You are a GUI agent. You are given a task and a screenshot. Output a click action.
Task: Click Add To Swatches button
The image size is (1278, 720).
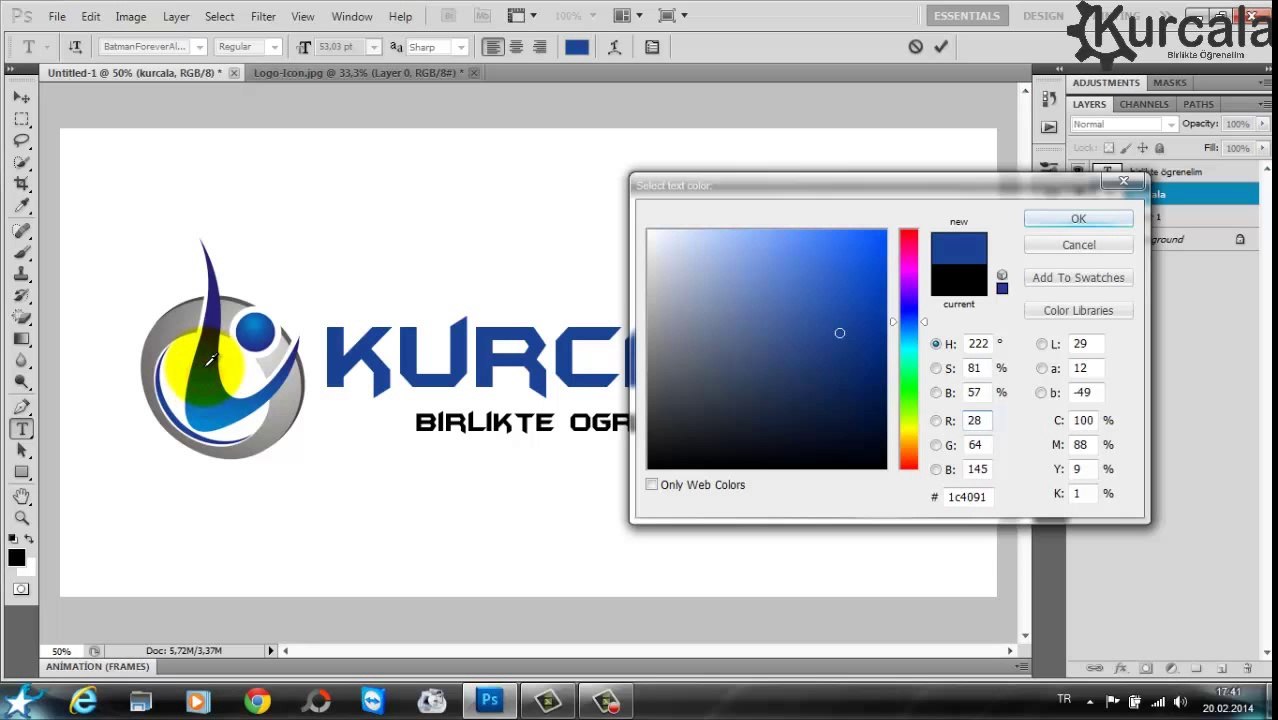tap(1078, 278)
